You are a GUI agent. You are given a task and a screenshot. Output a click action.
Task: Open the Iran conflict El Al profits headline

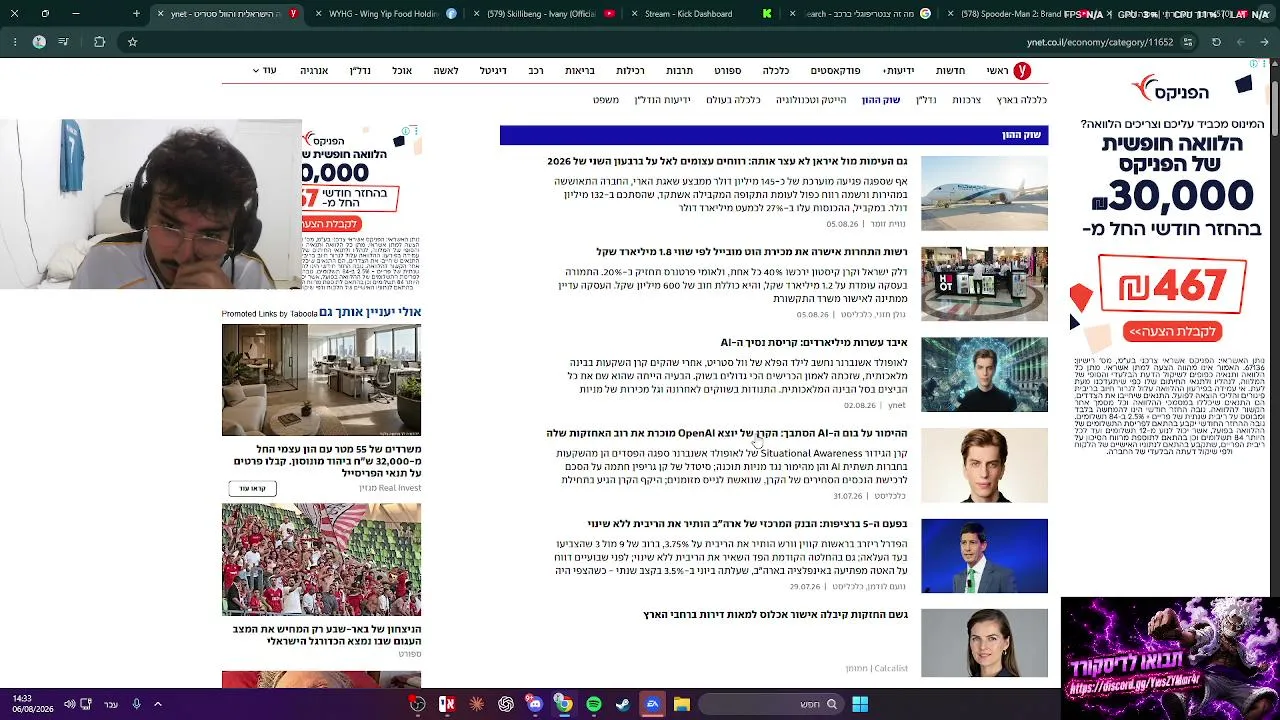(x=727, y=162)
